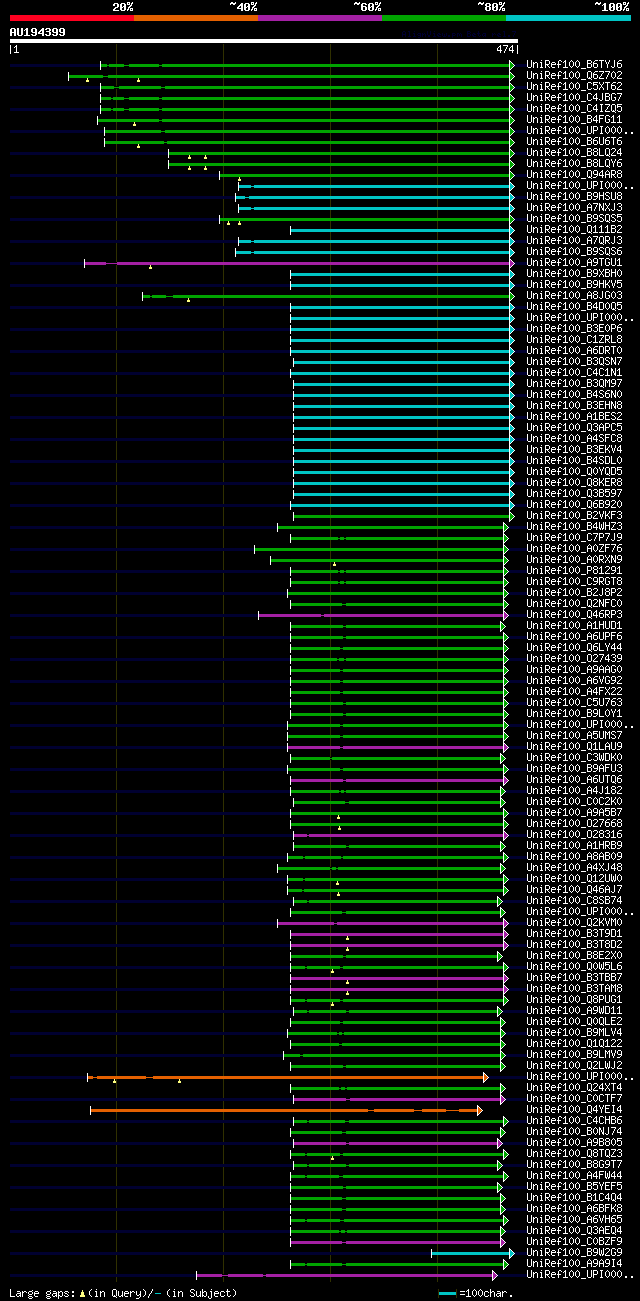Click the orange alignment bar for UniRef100_Q4YEI4
The width and height of the screenshot is (640, 1301).
[x=286, y=1110]
